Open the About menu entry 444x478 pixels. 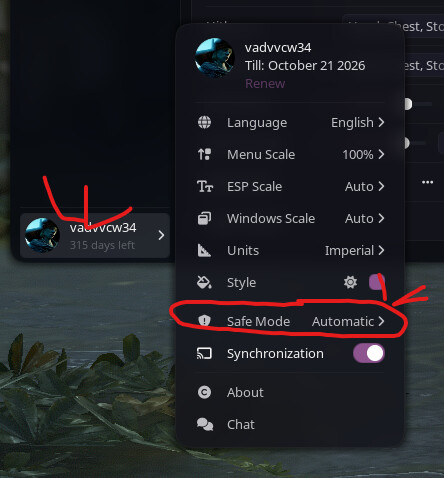click(x=290, y=392)
